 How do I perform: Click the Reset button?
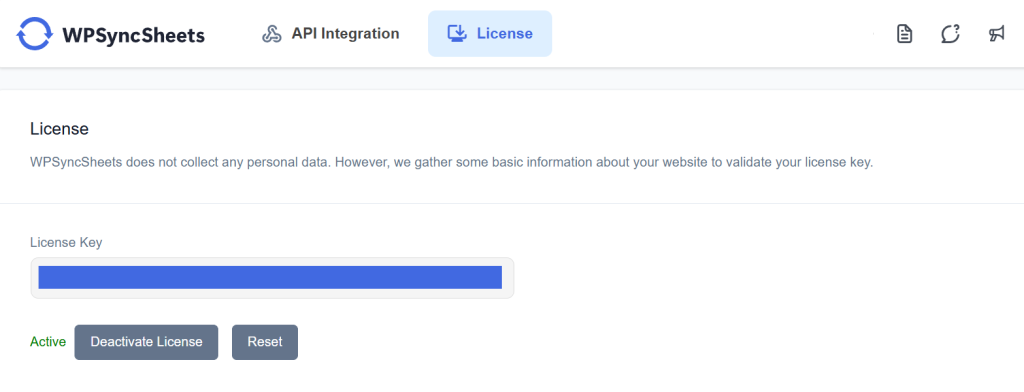(x=264, y=342)
